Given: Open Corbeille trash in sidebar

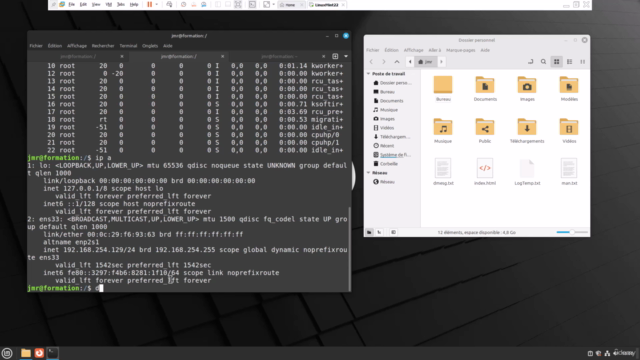Looking at the screenshot, I should (385, 164).
